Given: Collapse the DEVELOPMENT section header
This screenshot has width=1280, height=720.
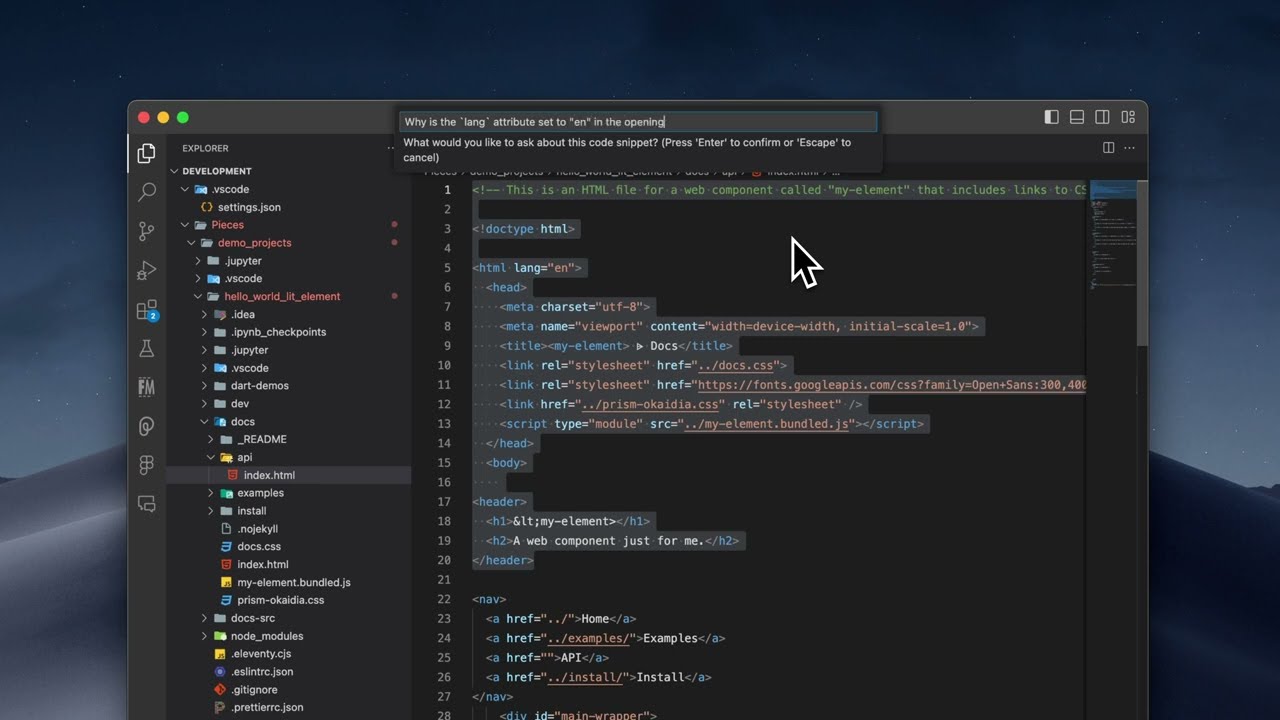Looking at the screenshot, I should (216, 171).
